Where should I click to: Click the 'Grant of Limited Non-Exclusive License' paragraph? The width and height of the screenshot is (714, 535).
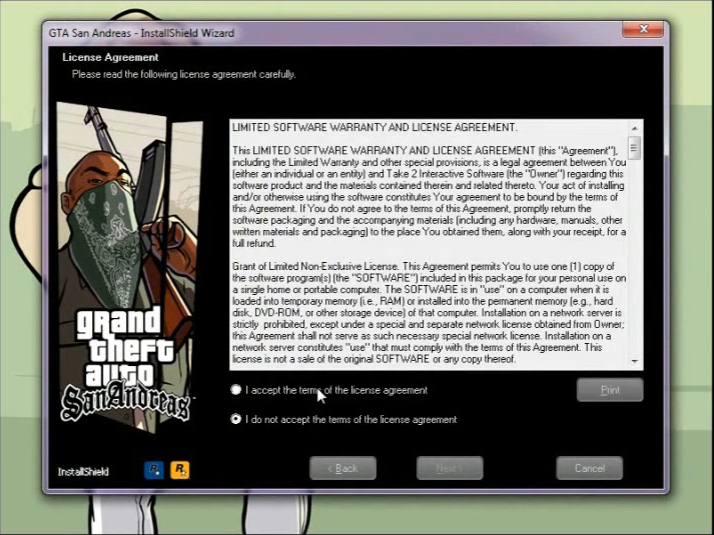[x=428, y=310]
